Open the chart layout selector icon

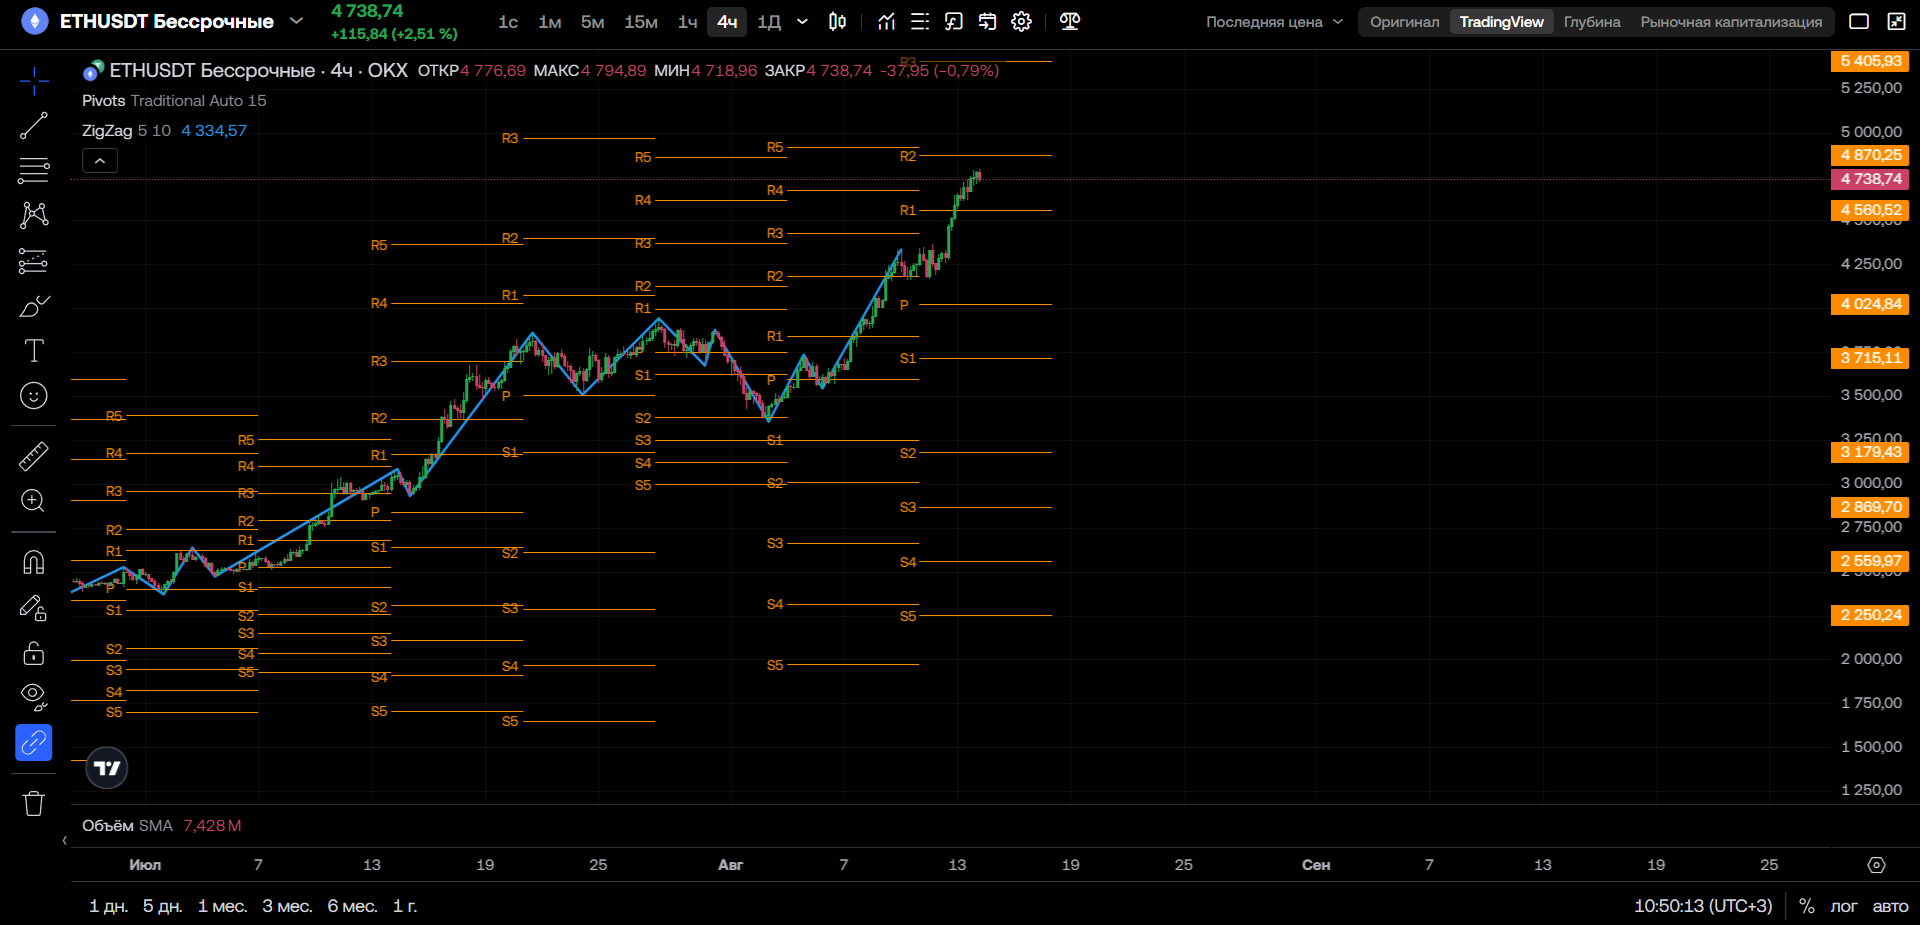click(x=1859, y=21)
